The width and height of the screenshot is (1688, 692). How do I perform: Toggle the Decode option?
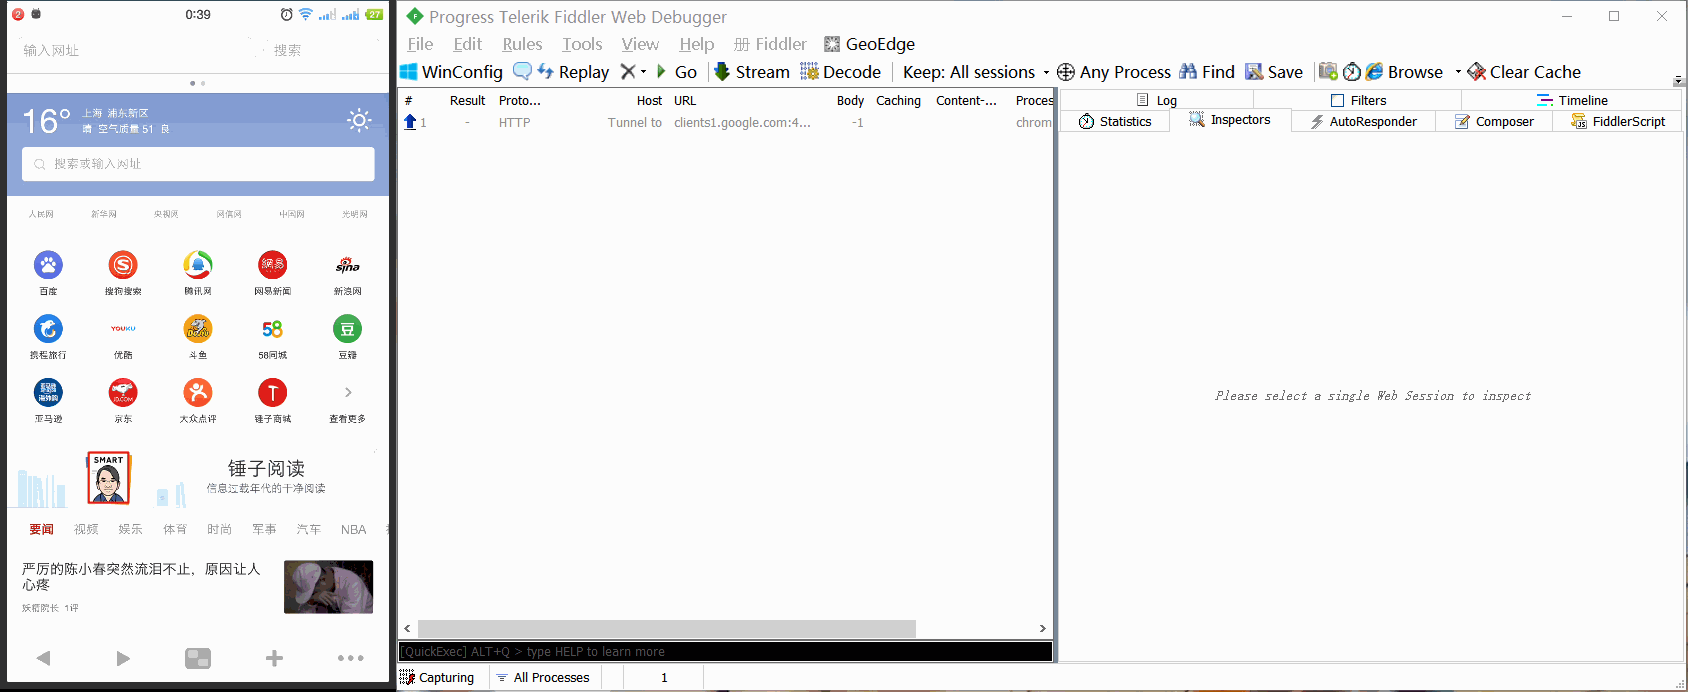click(x=841, y=72)
